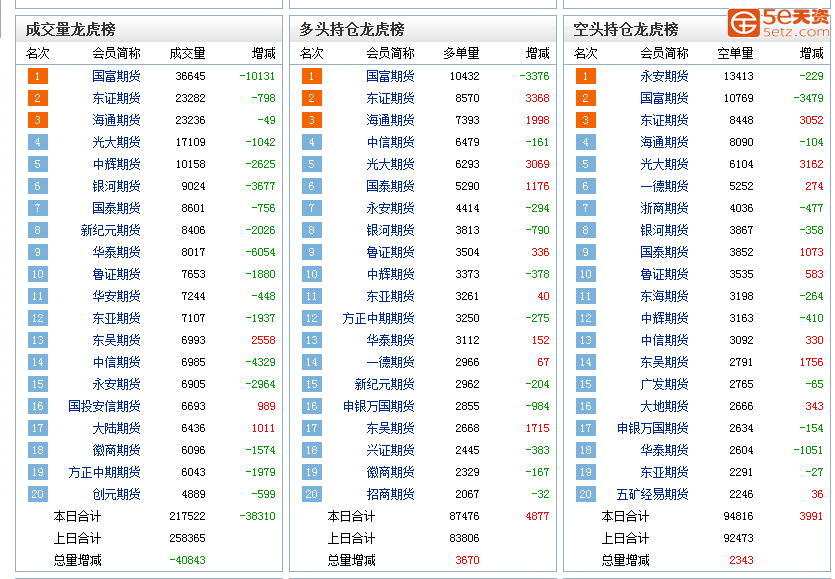835x579 pixels.
Task: Click 总量增减 label in the 空头持仓龙虎榜 table
Action: point(625,560)
